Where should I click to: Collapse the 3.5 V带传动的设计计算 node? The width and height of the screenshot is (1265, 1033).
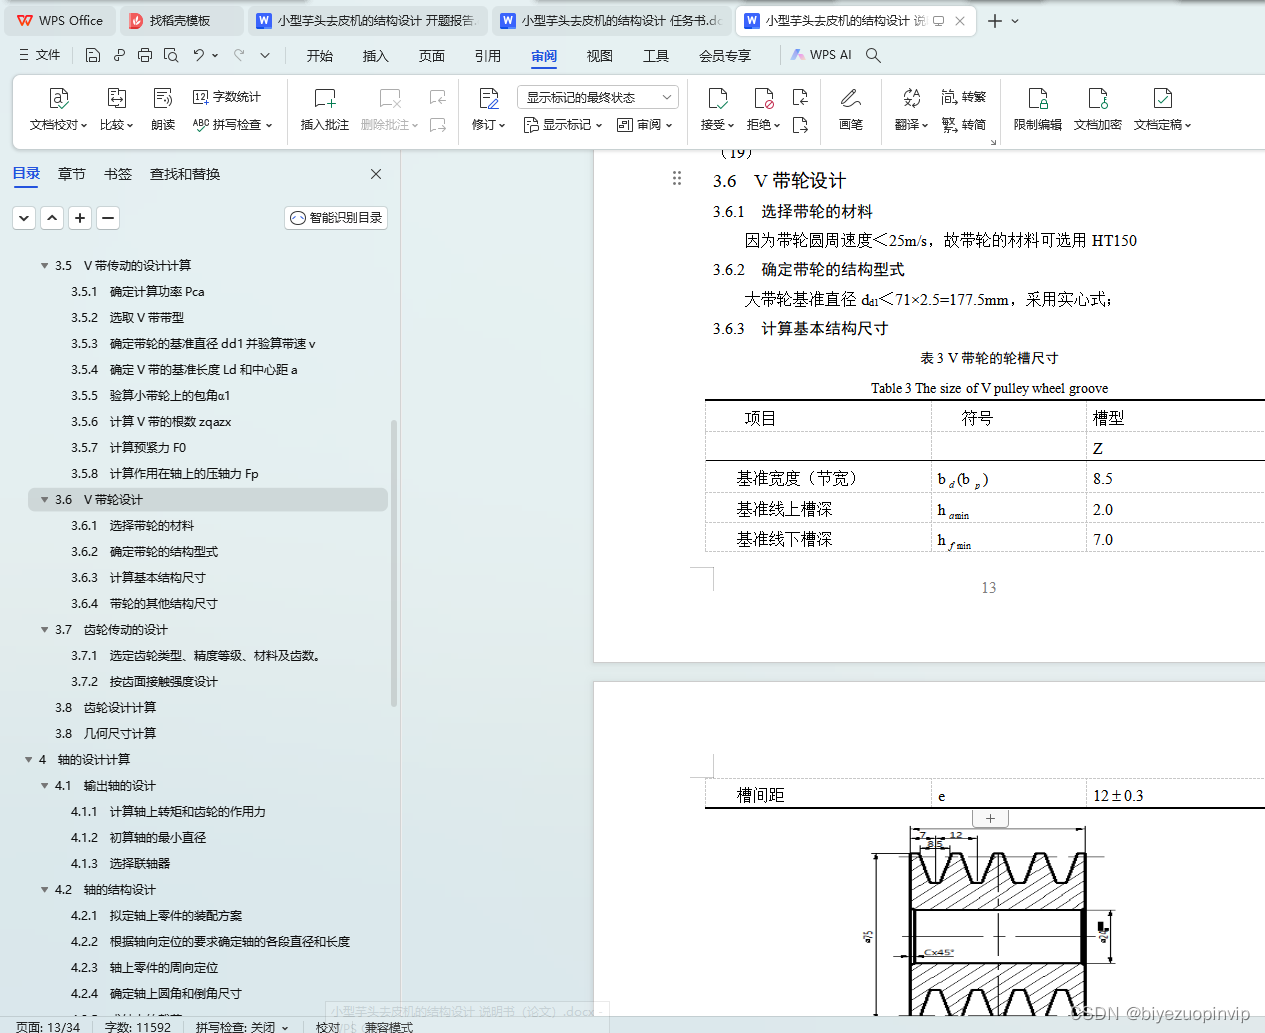[44, 266]
